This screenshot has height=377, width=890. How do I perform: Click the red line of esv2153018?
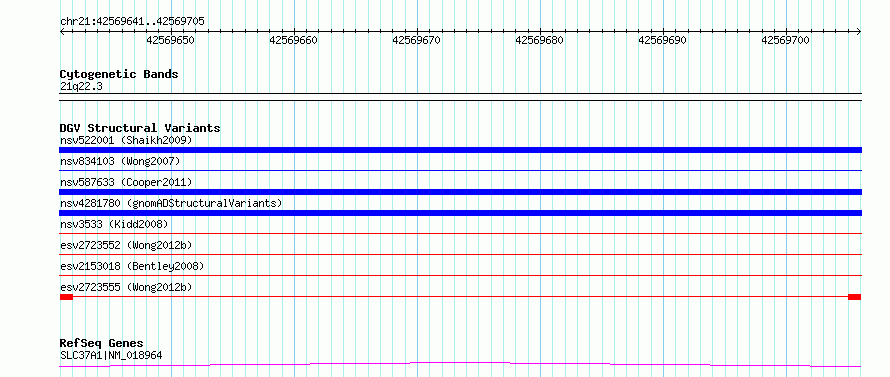(460, 275)
